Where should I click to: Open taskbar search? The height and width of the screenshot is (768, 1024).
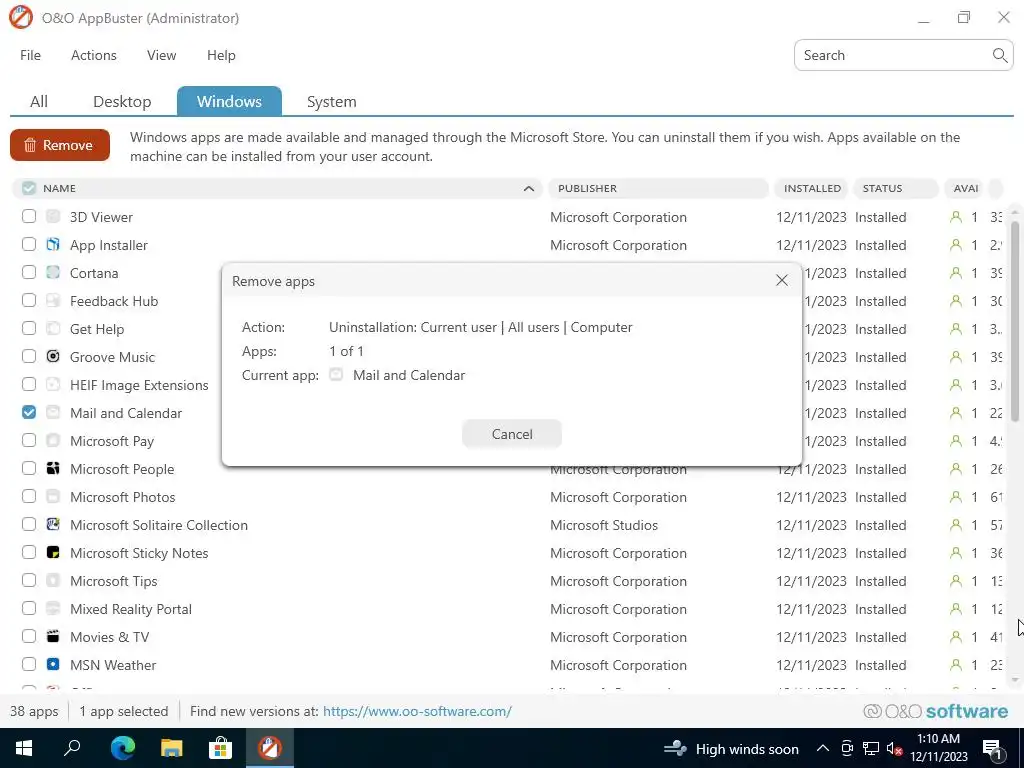pos(72,748)
